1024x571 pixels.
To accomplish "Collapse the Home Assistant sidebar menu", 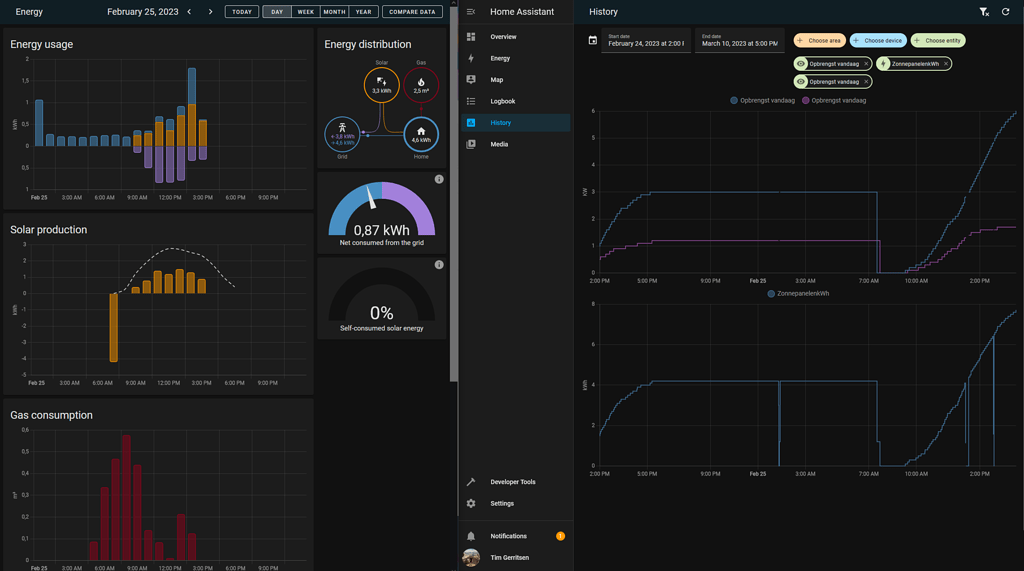I will pos(471,12).
